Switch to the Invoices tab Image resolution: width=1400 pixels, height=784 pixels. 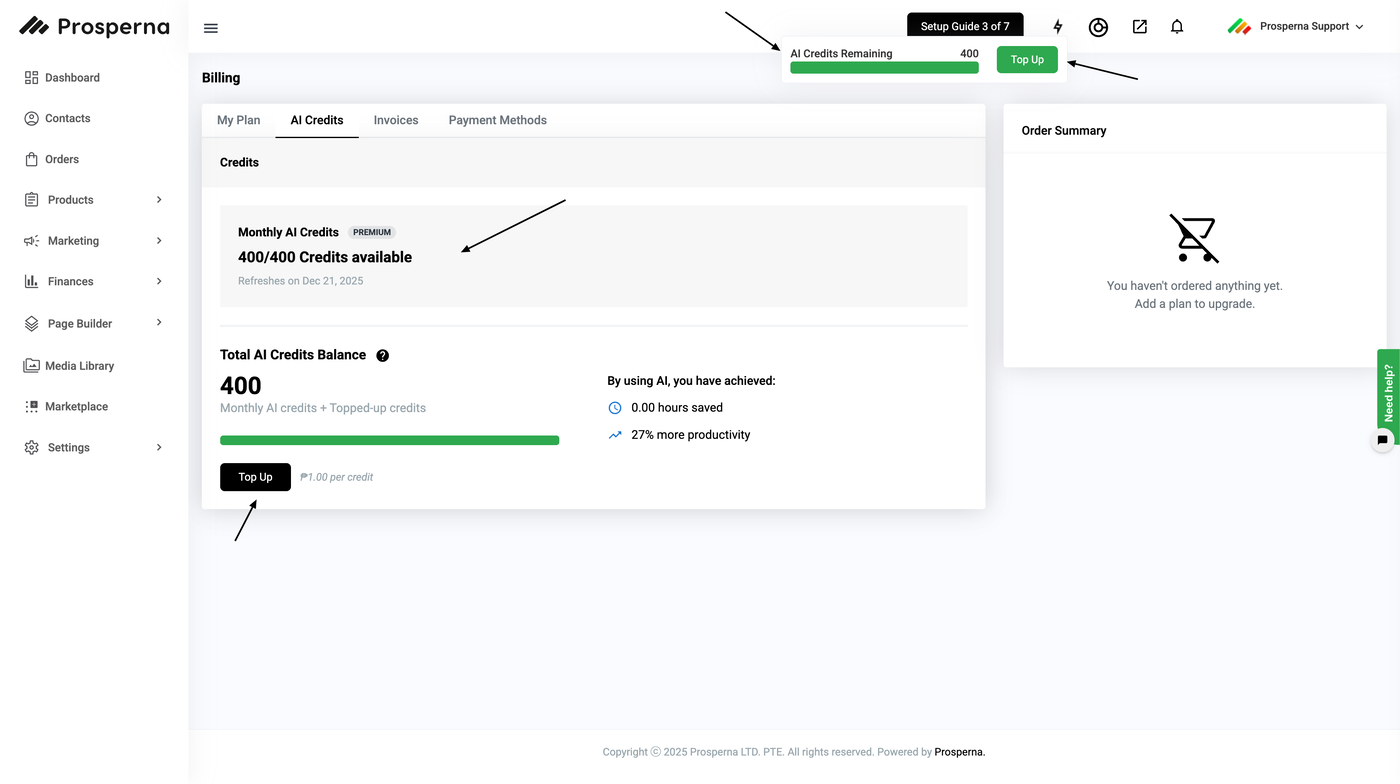(x=396, y=120)
